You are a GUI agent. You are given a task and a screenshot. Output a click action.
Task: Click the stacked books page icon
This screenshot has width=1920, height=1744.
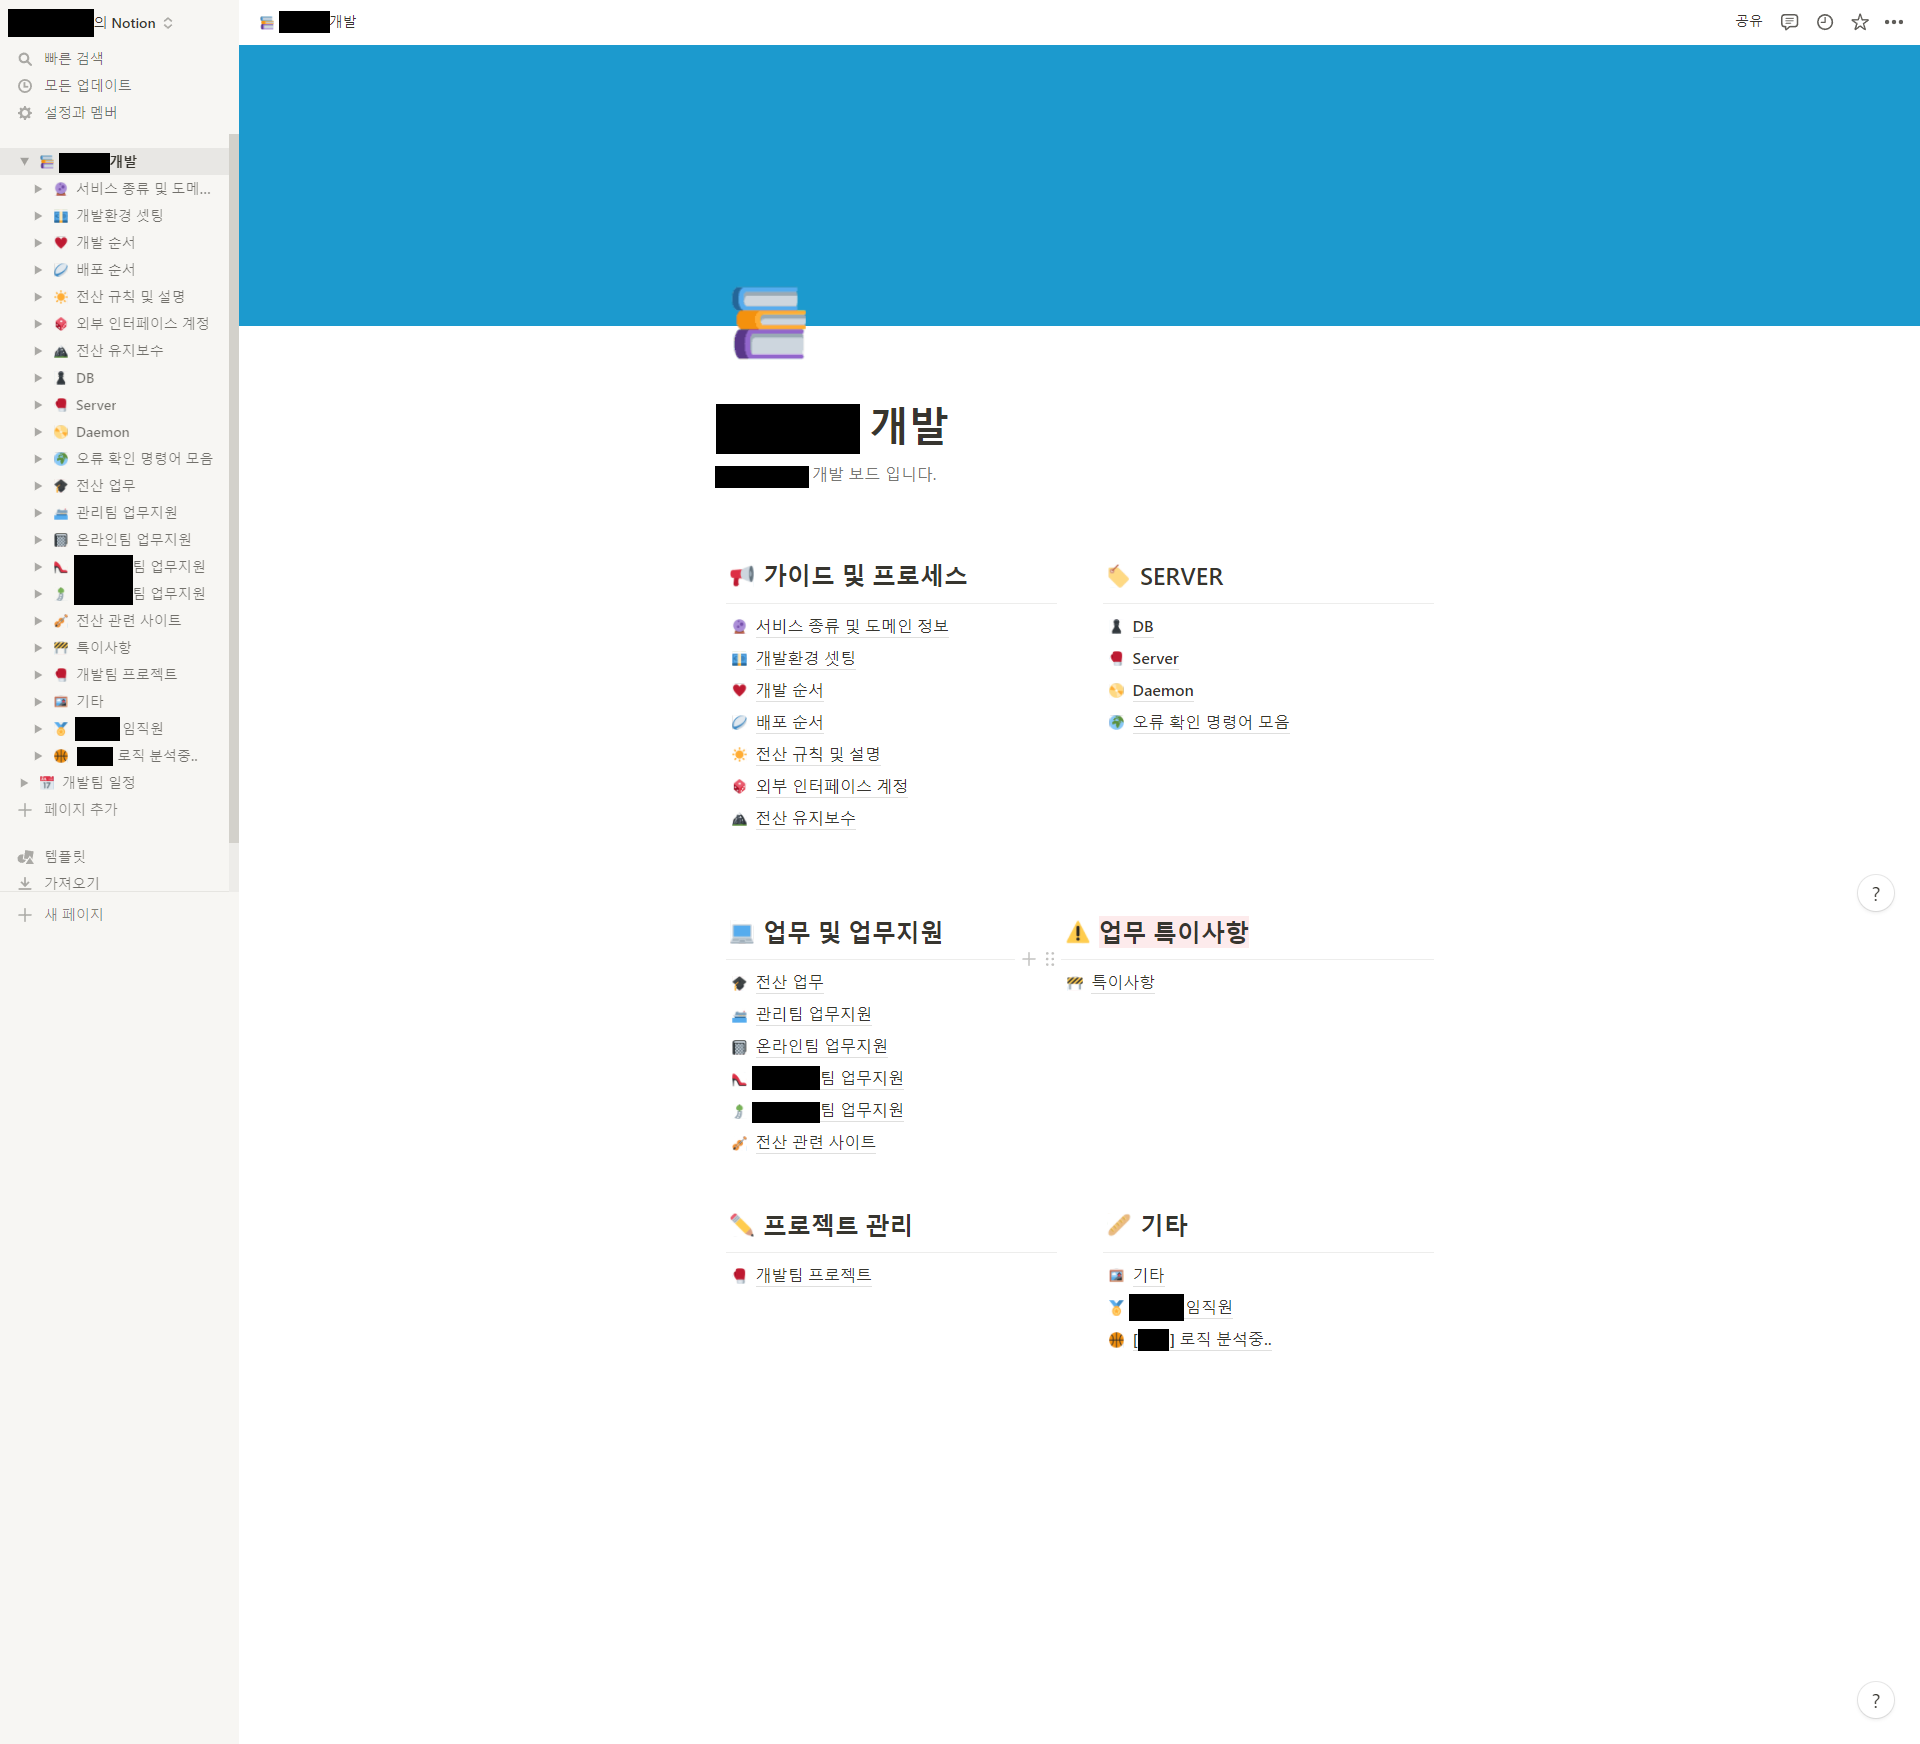[x=769, y=323]
